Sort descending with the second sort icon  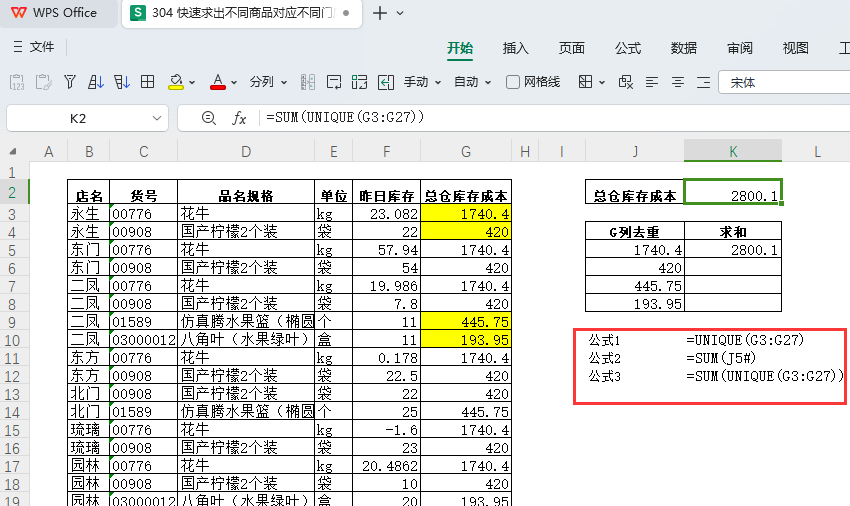pyautogui.click(x=121, y=82)
